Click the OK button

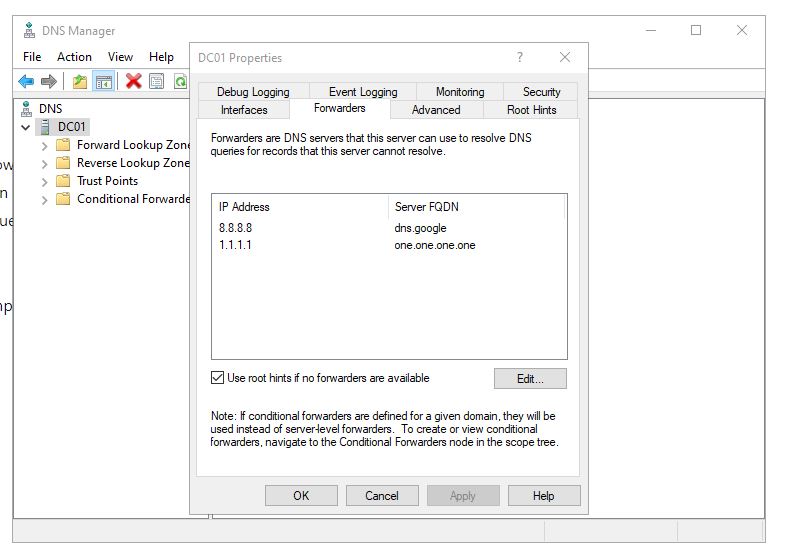coord(301,496)
